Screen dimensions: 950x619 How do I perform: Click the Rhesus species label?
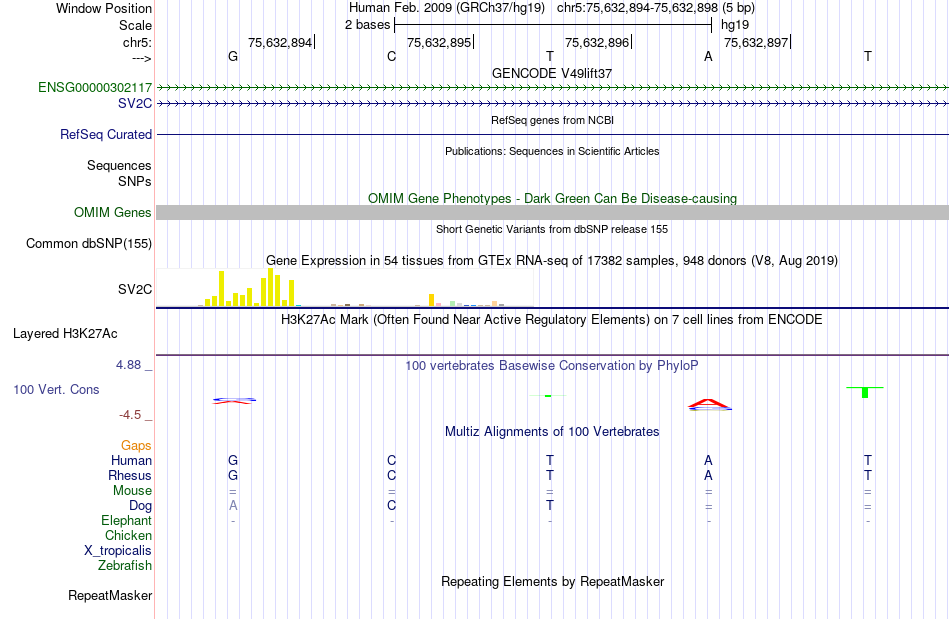click(130, 476)
